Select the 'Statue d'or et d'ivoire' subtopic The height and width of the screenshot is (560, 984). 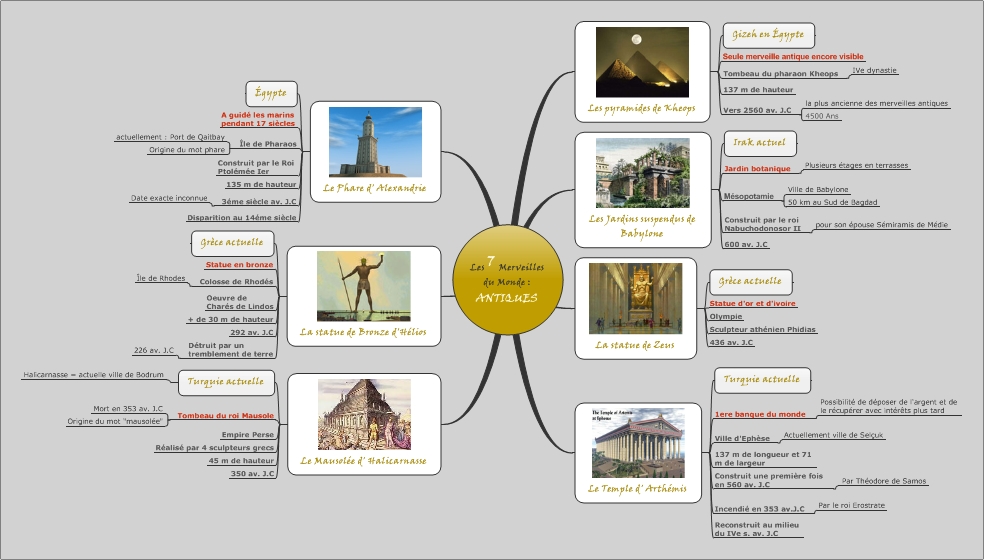tap(752, 303)
